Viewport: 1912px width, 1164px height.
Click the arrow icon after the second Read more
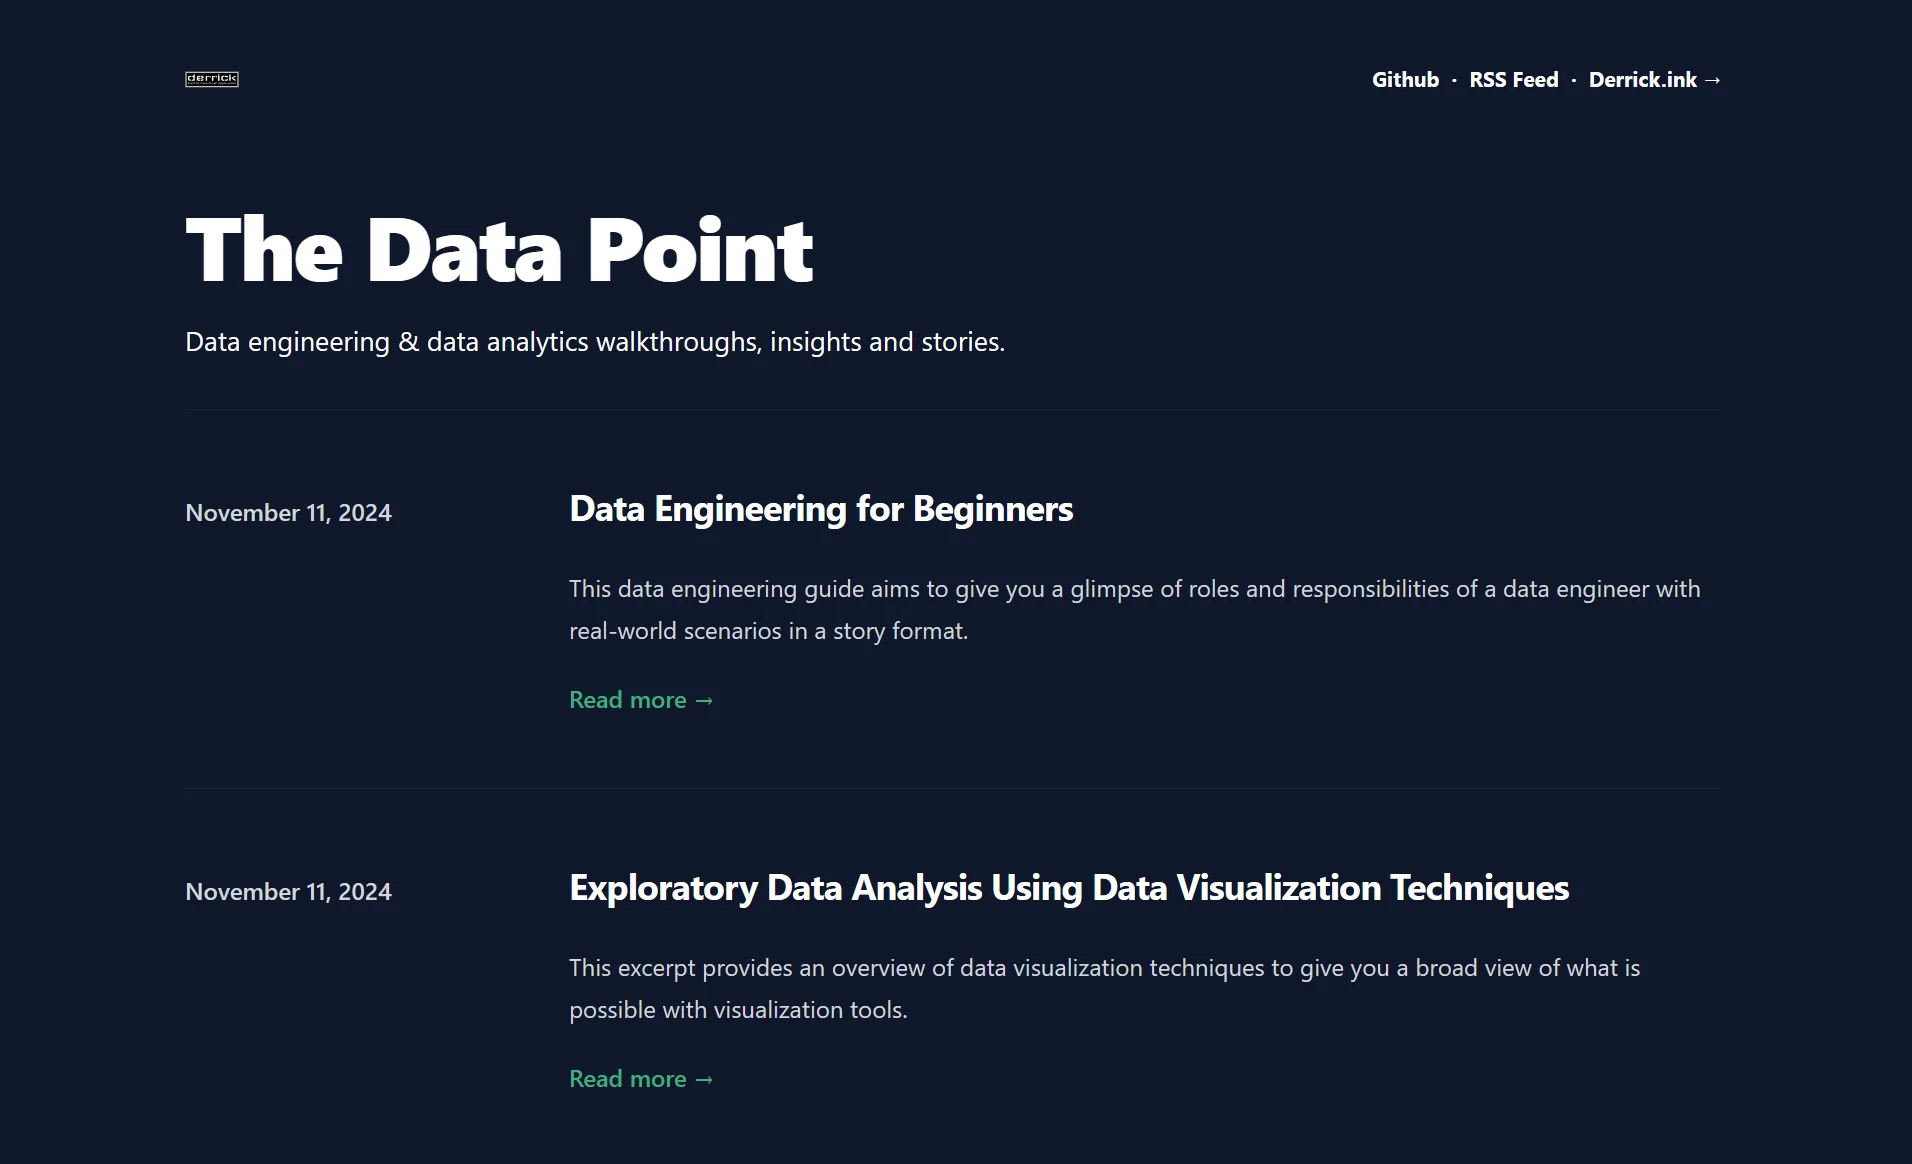click(704, 1080)
